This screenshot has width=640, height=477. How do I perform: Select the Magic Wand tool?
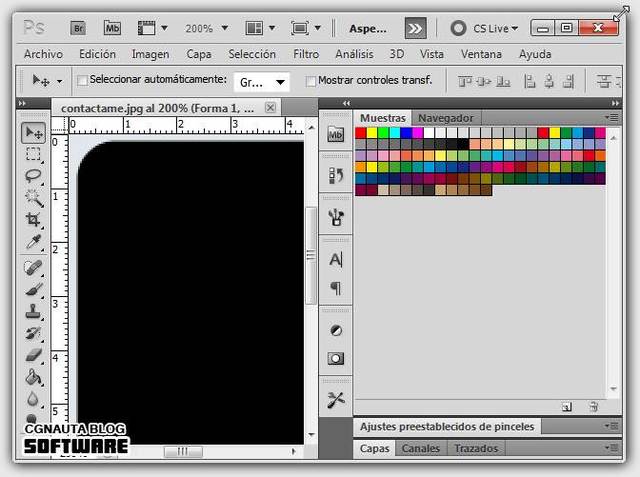(33, 198)
